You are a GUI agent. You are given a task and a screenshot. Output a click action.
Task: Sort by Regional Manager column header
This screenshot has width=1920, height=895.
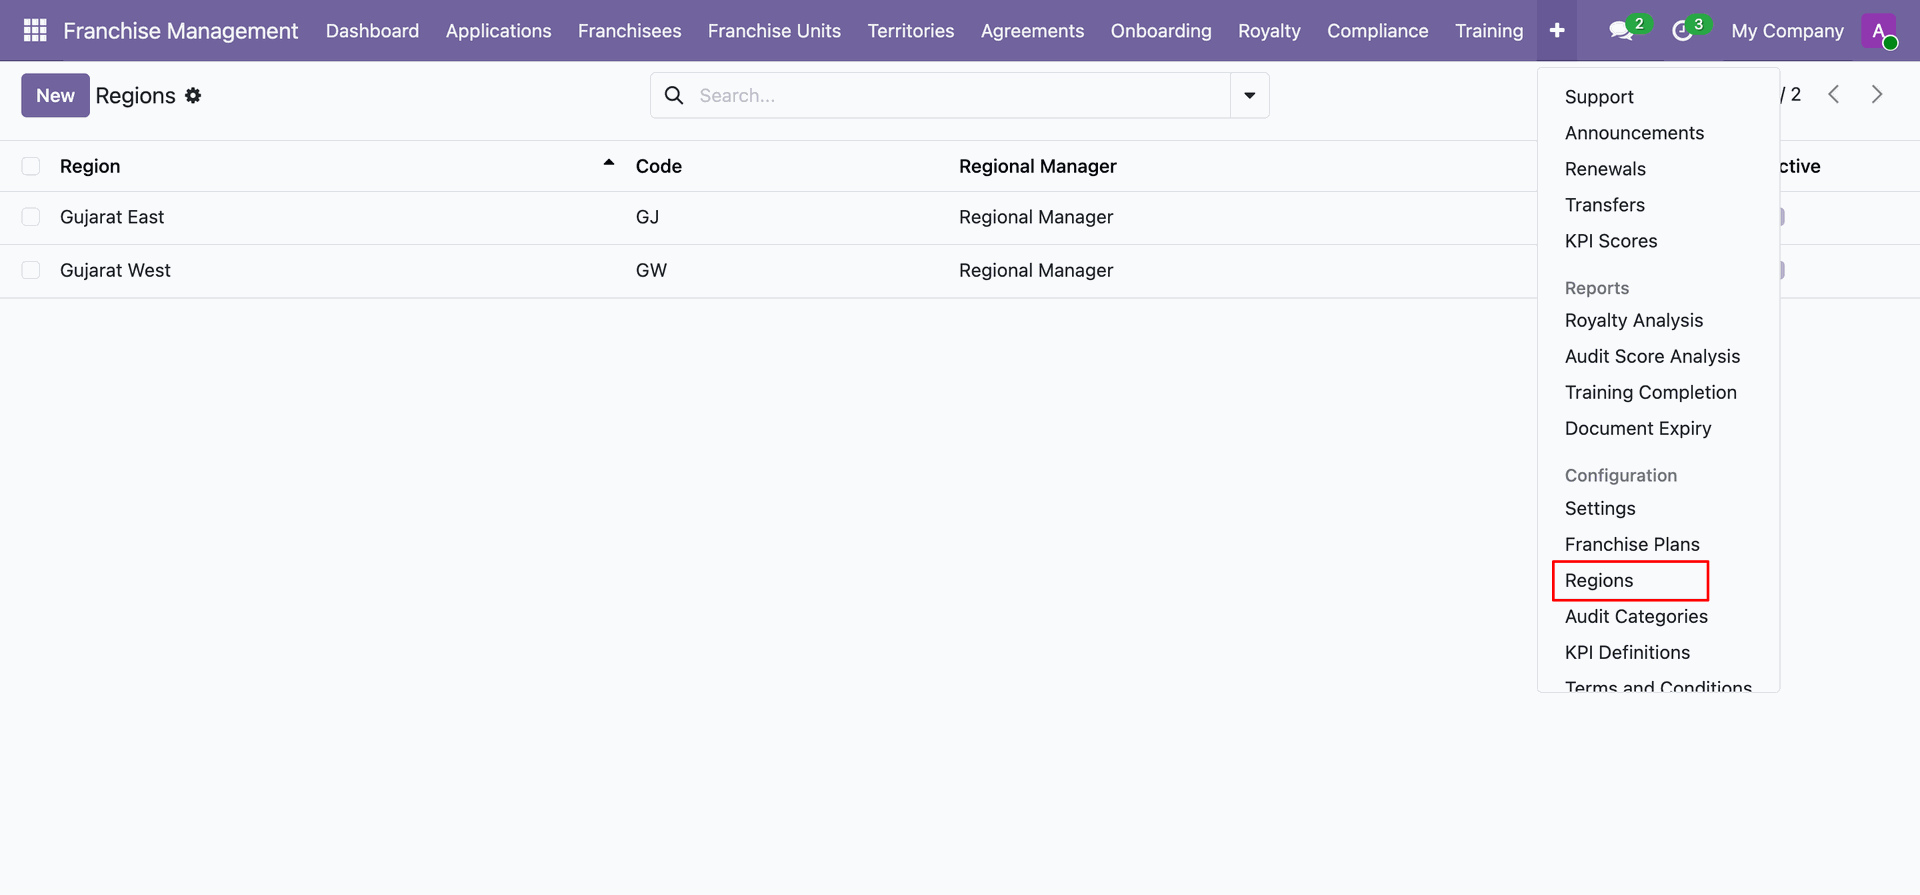tap(1038, 166)
